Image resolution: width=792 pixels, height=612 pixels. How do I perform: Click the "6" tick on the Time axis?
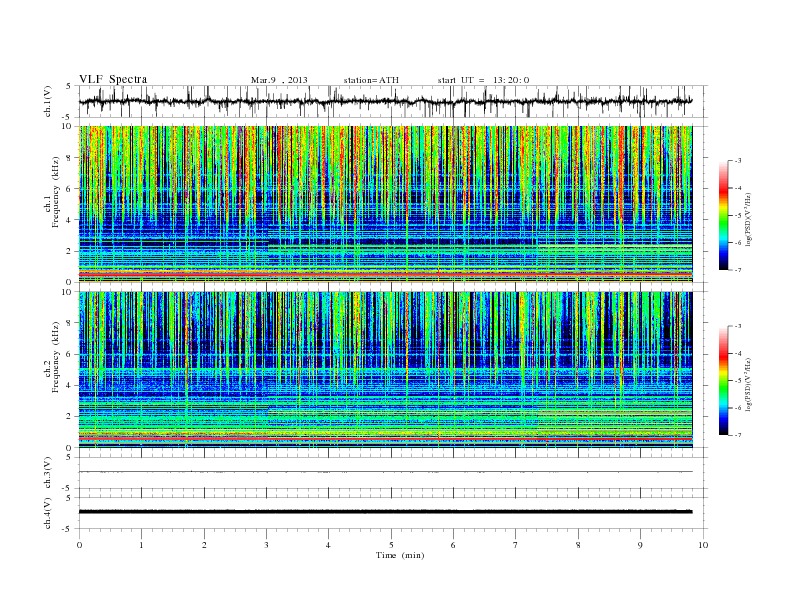click(453, 545)
